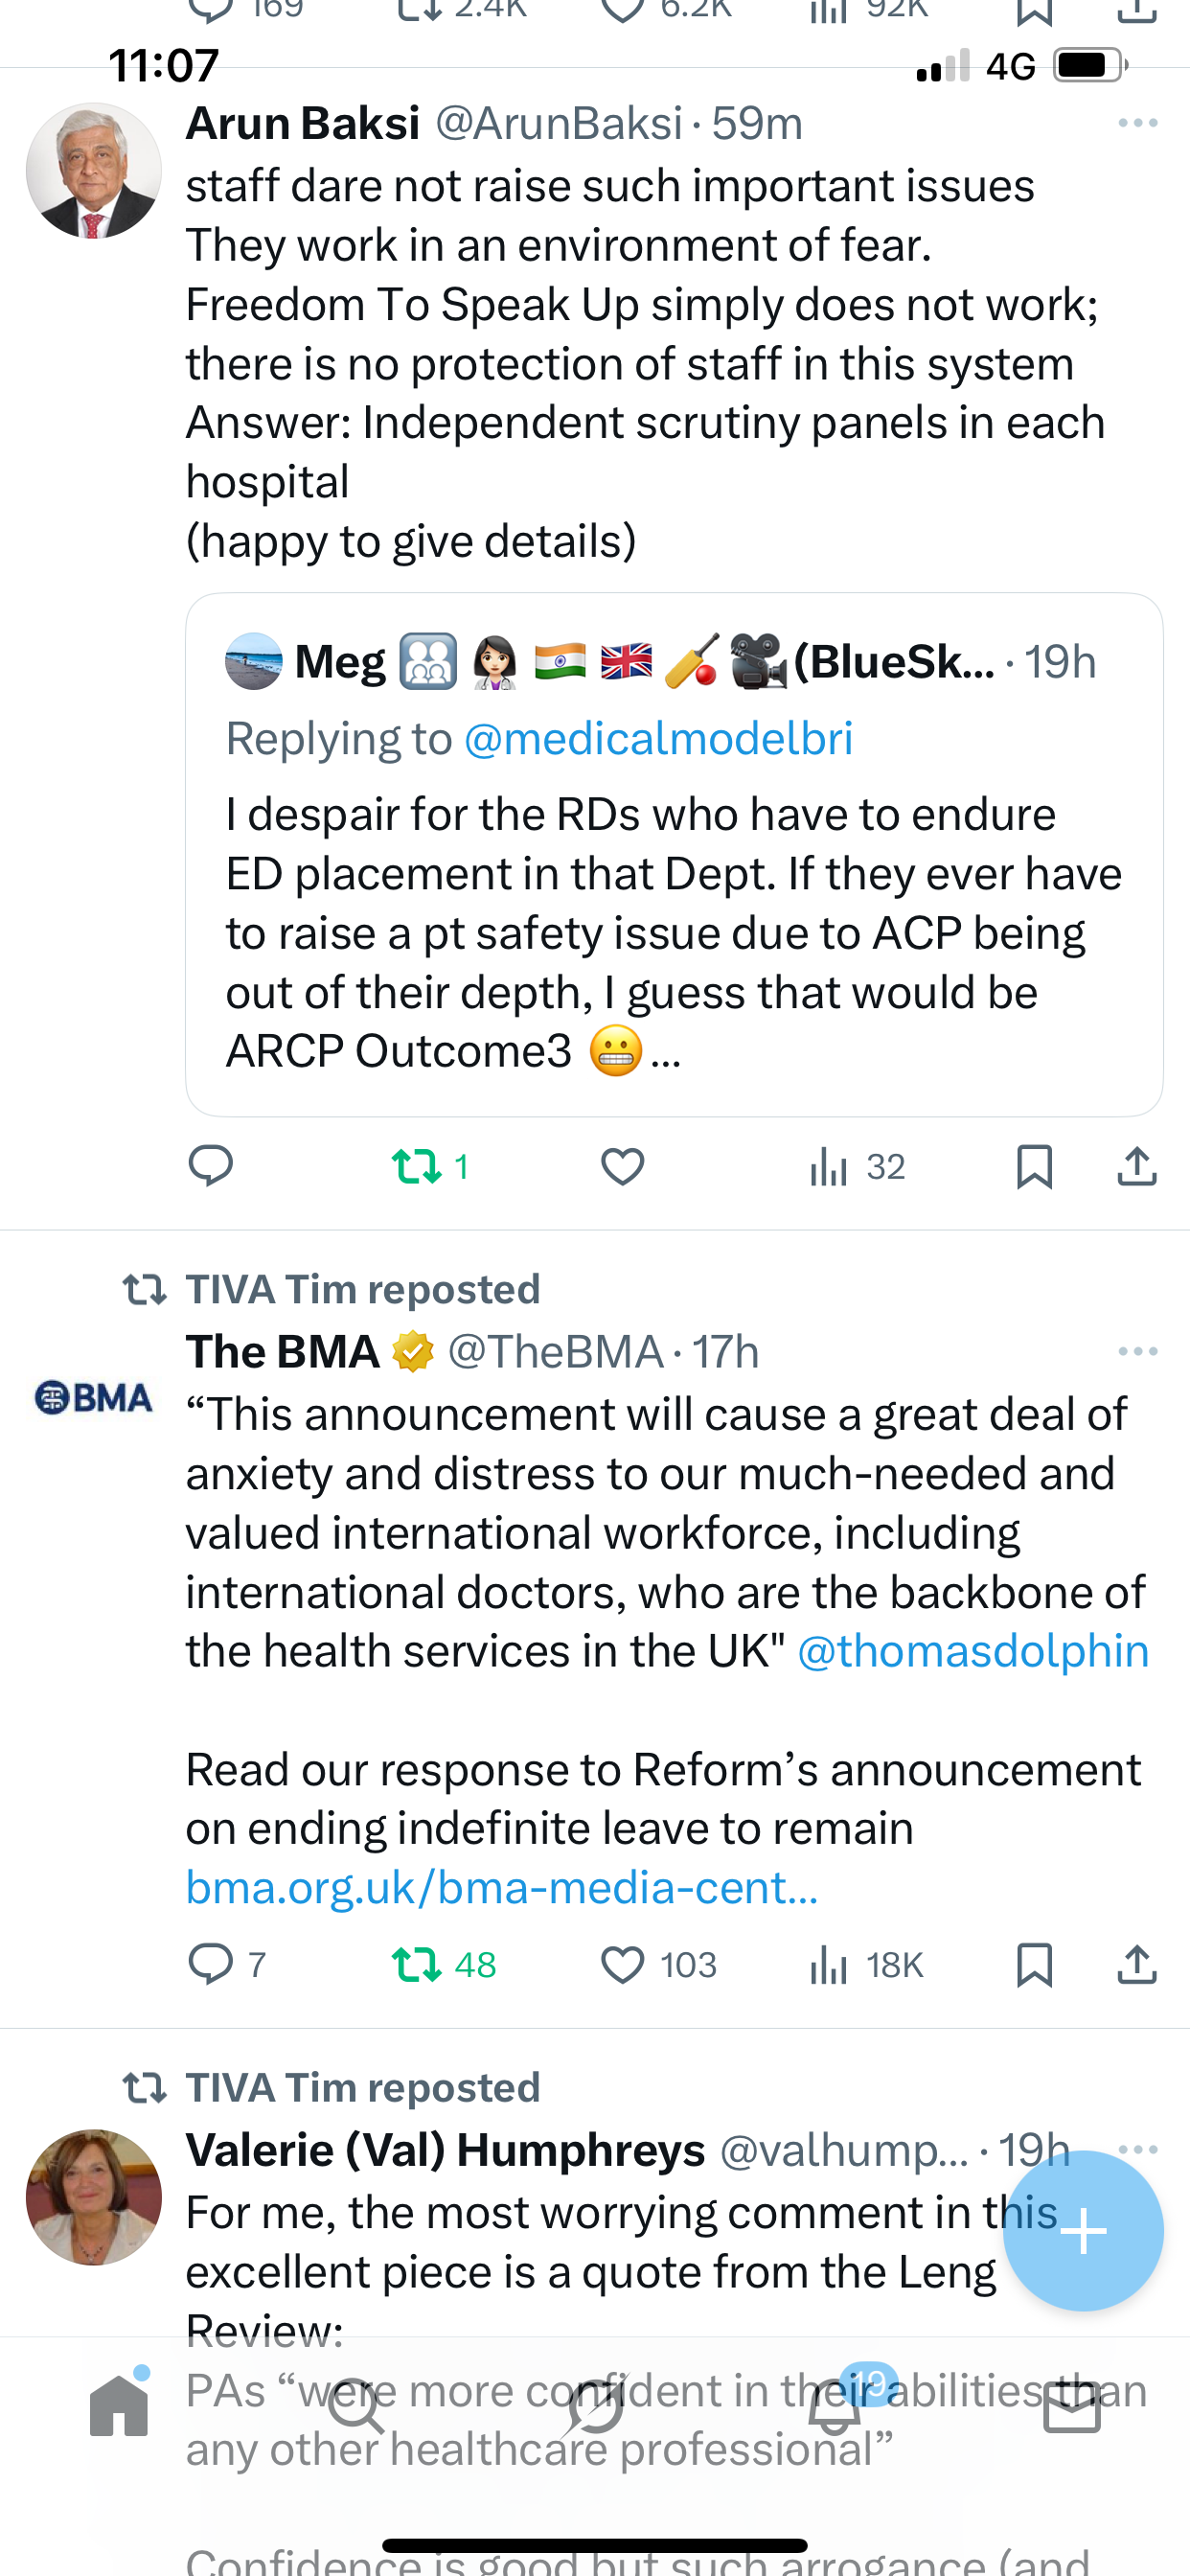Open the @thomasdolphin mention
Viewport: 1190px width, 2576px height.
coord(972,1651)
